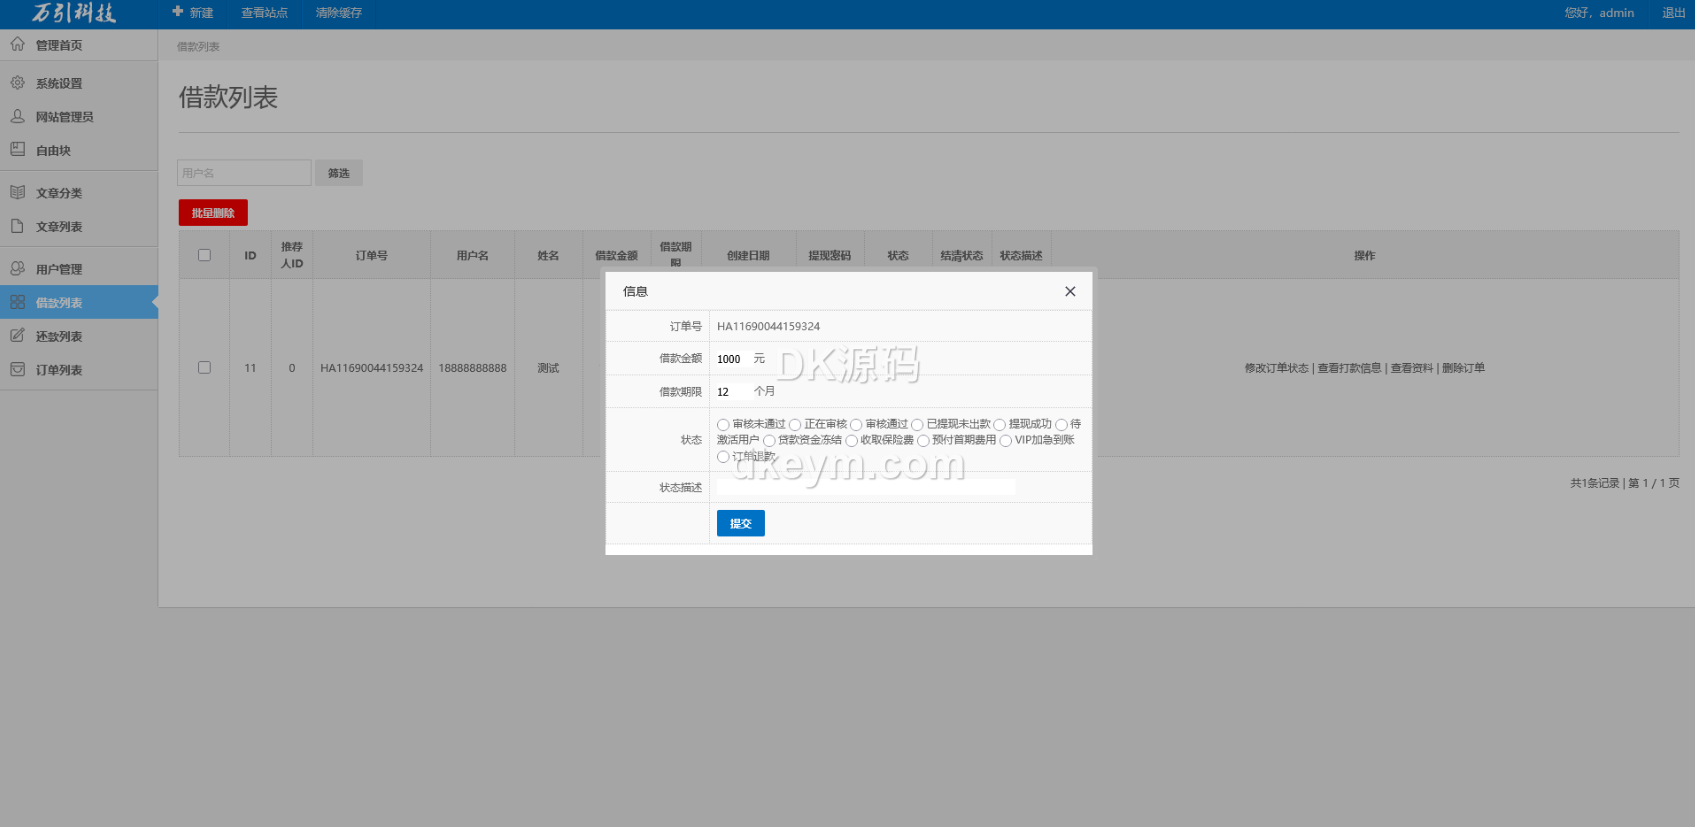The height and width of the screenshot is (827, 1695).
Task: Select the 提现成功 radio button
Action: point(999,425)
